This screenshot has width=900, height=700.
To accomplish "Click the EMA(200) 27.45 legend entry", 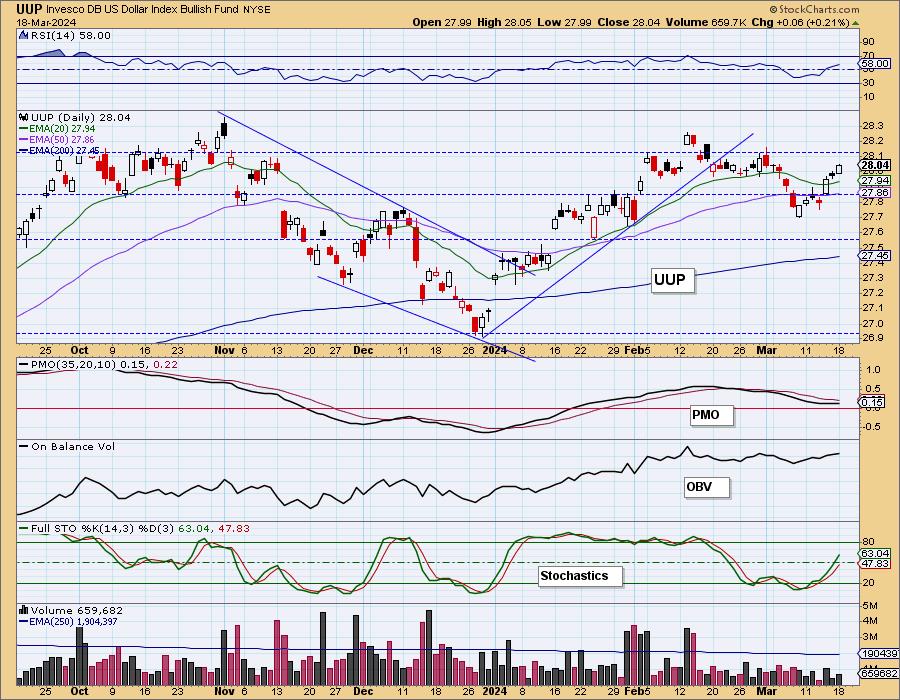I will click(60, 150).
